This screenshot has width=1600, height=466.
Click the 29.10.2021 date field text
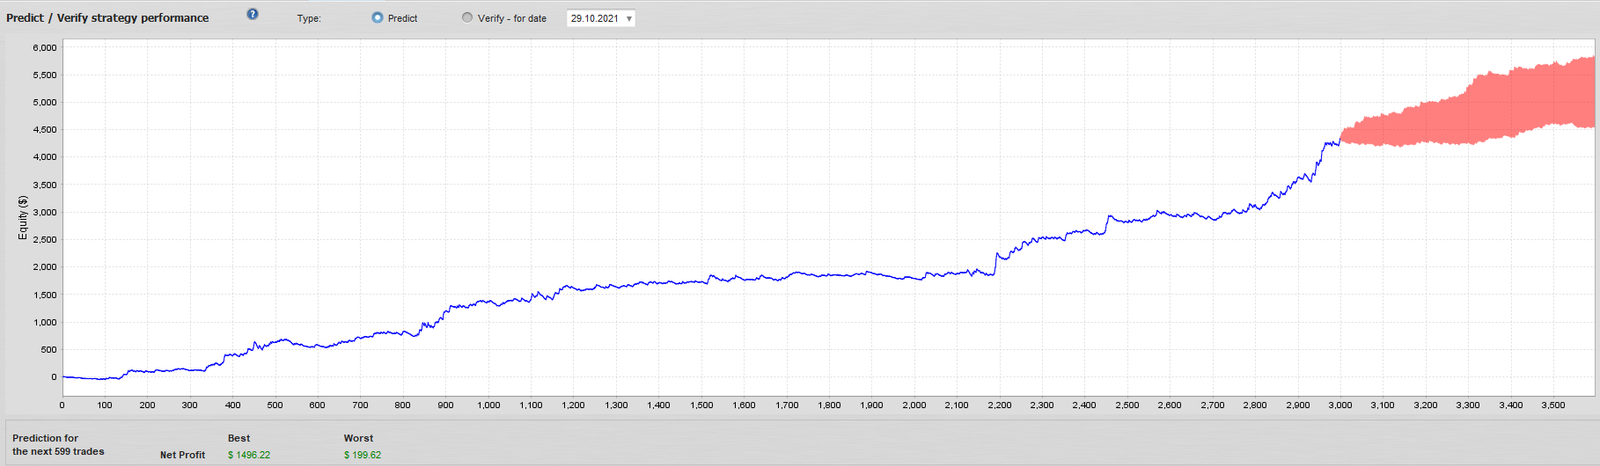click(594, 19)
